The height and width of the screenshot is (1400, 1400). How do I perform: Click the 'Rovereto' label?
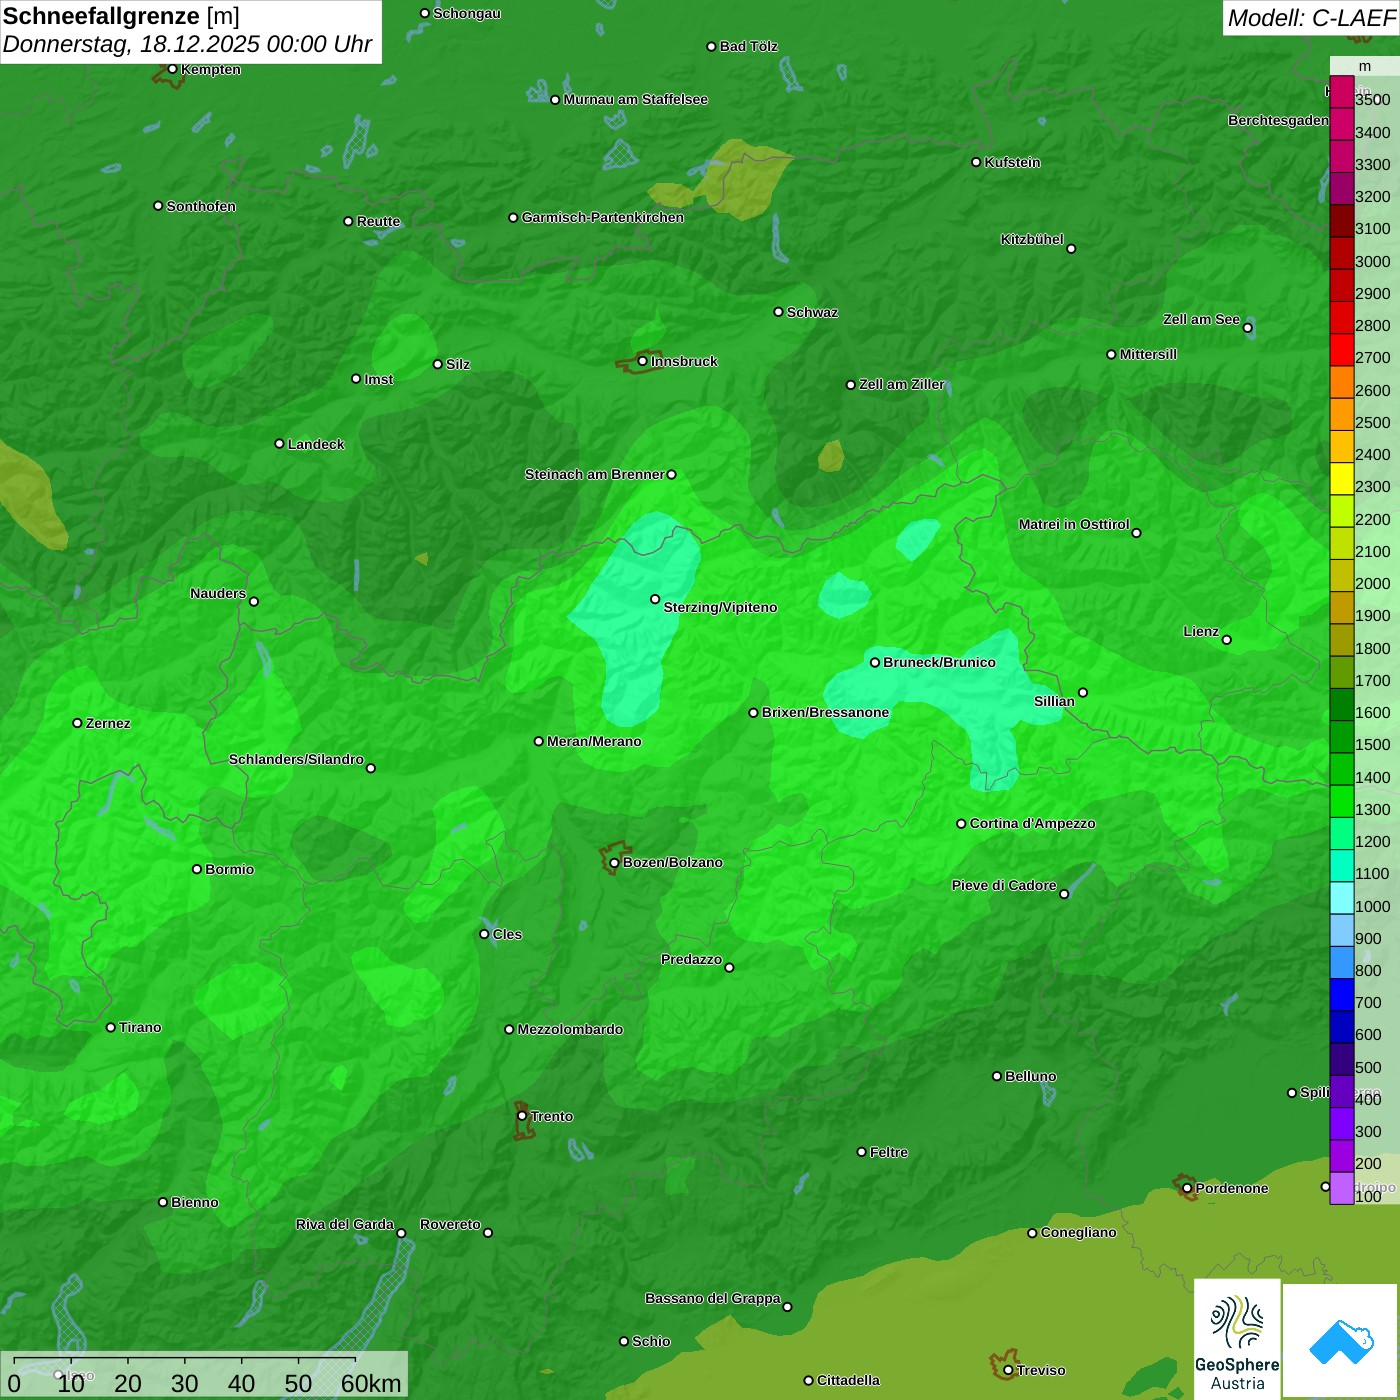coord(450,1224)
